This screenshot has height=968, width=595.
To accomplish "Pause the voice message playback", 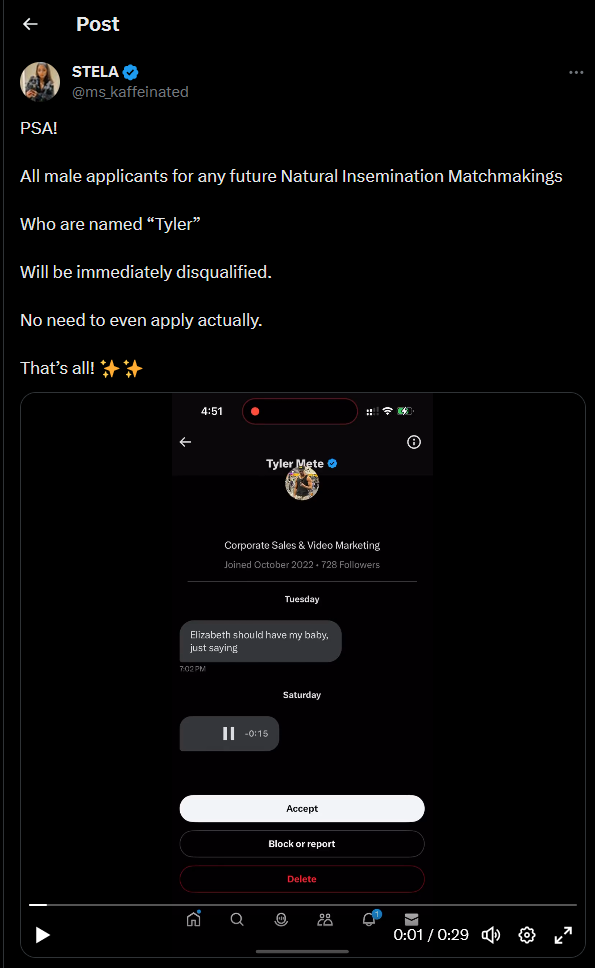I will pos(228,733).
